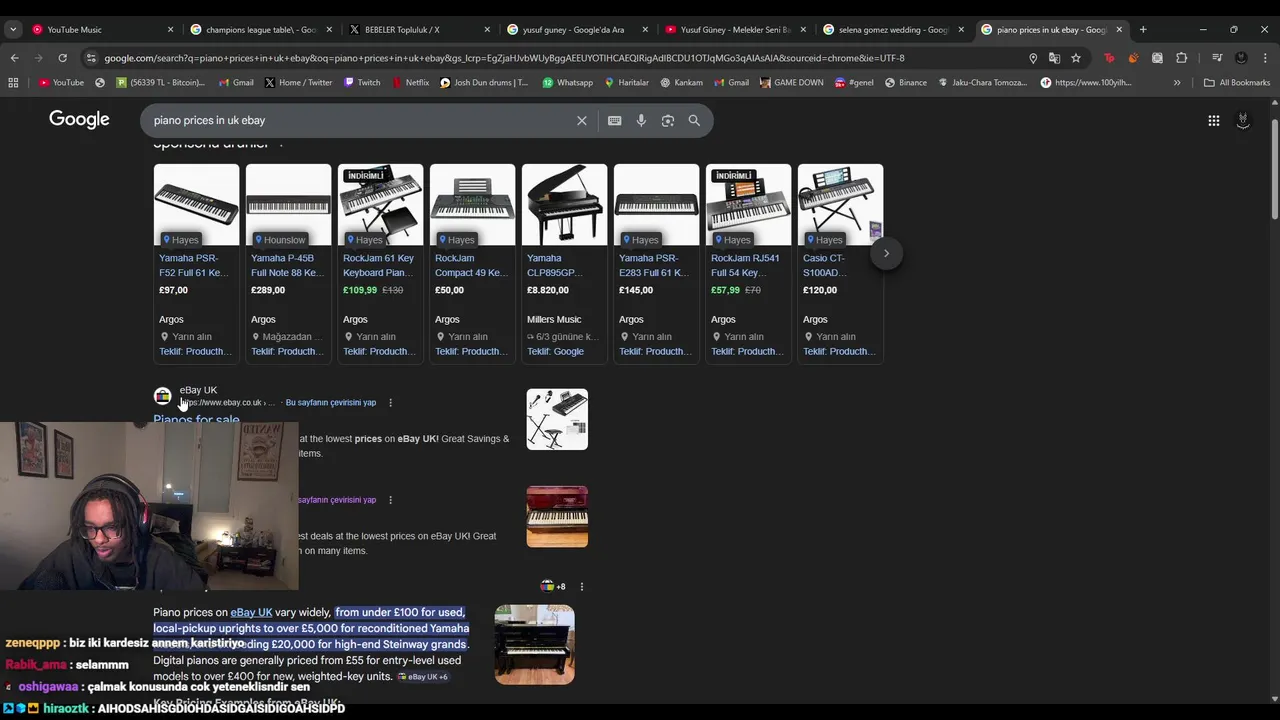
Task: Close the YouTube Music tab
Action: (x=170, y=29)
